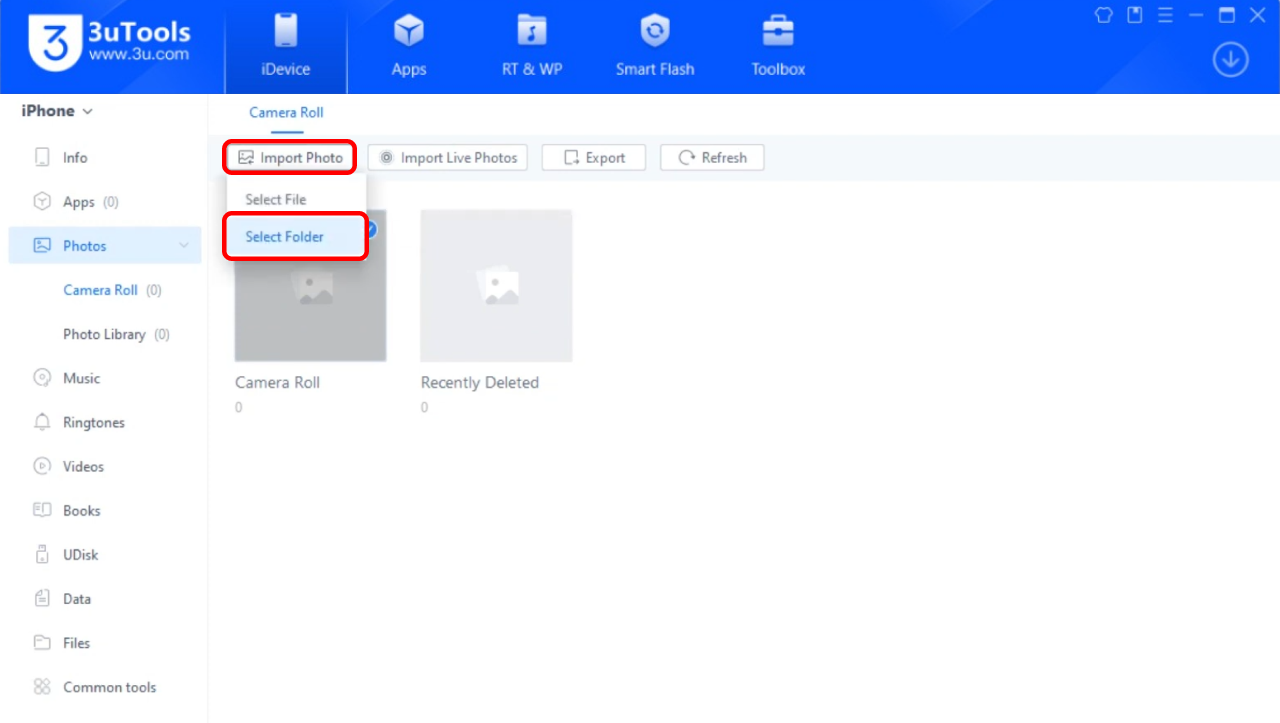This screenshot has width=1280, height=723.
Task: Open the RT & WP section
Action: click(x=531, y=47)
